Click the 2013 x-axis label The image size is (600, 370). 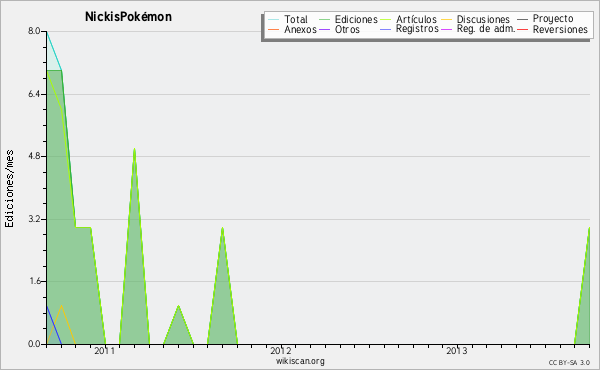tap(457, 351)
